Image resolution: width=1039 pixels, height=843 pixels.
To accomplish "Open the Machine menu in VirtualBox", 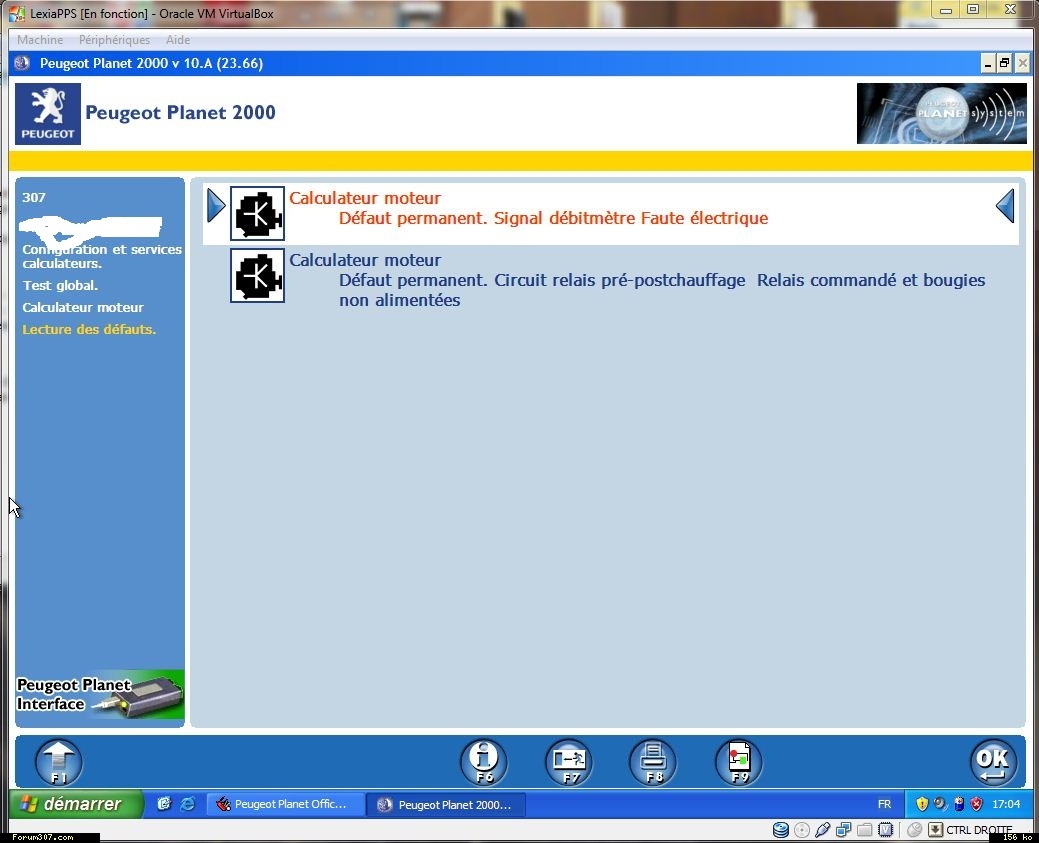I will (x=40, y=40).
